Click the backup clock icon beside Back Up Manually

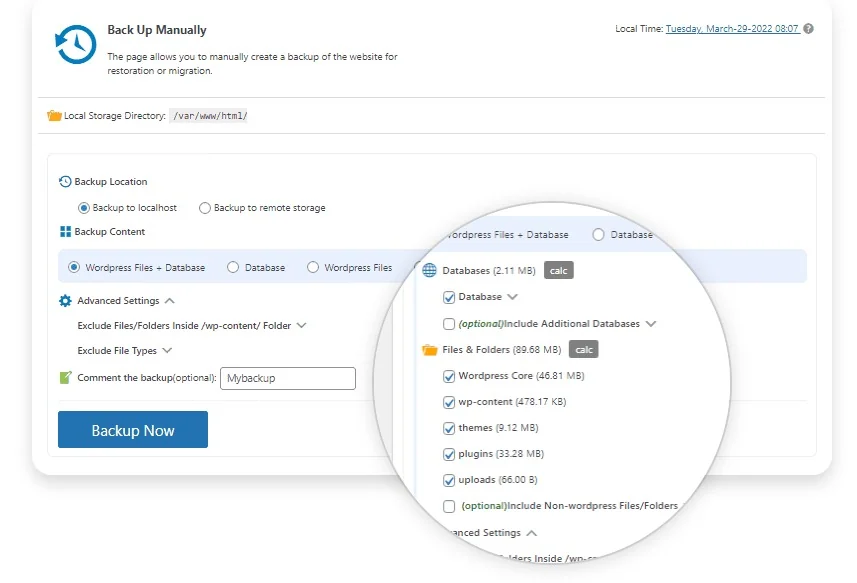coord(75,44)
